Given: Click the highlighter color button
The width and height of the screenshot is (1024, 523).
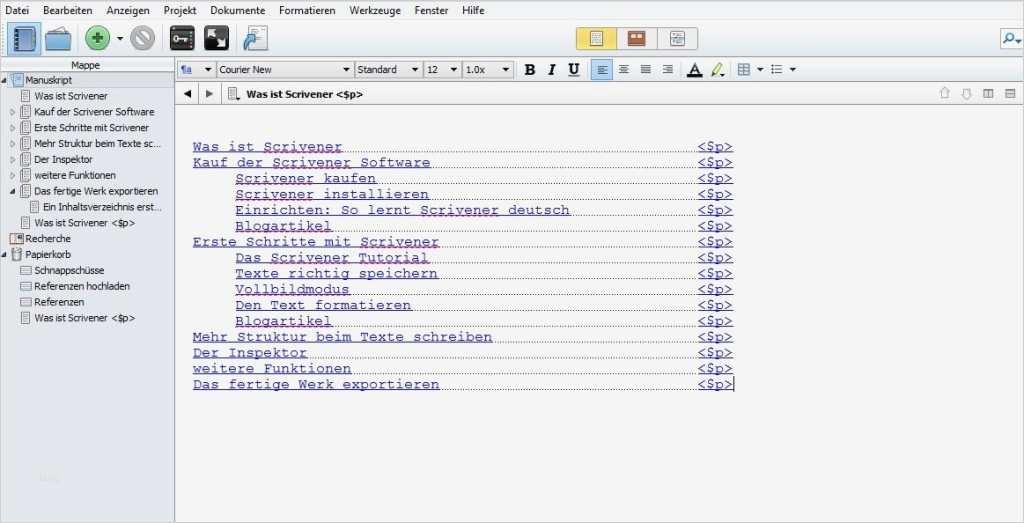Looking at the screenshot, I should (x=717, y=69).
